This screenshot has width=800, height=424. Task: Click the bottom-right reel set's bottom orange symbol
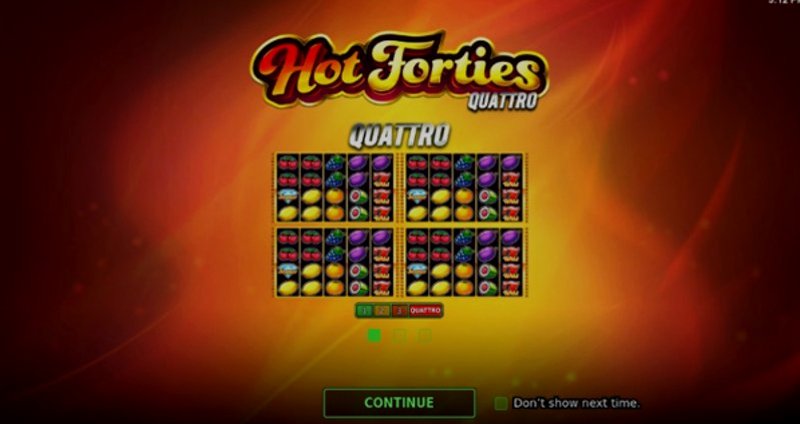[x=464, y=287]
